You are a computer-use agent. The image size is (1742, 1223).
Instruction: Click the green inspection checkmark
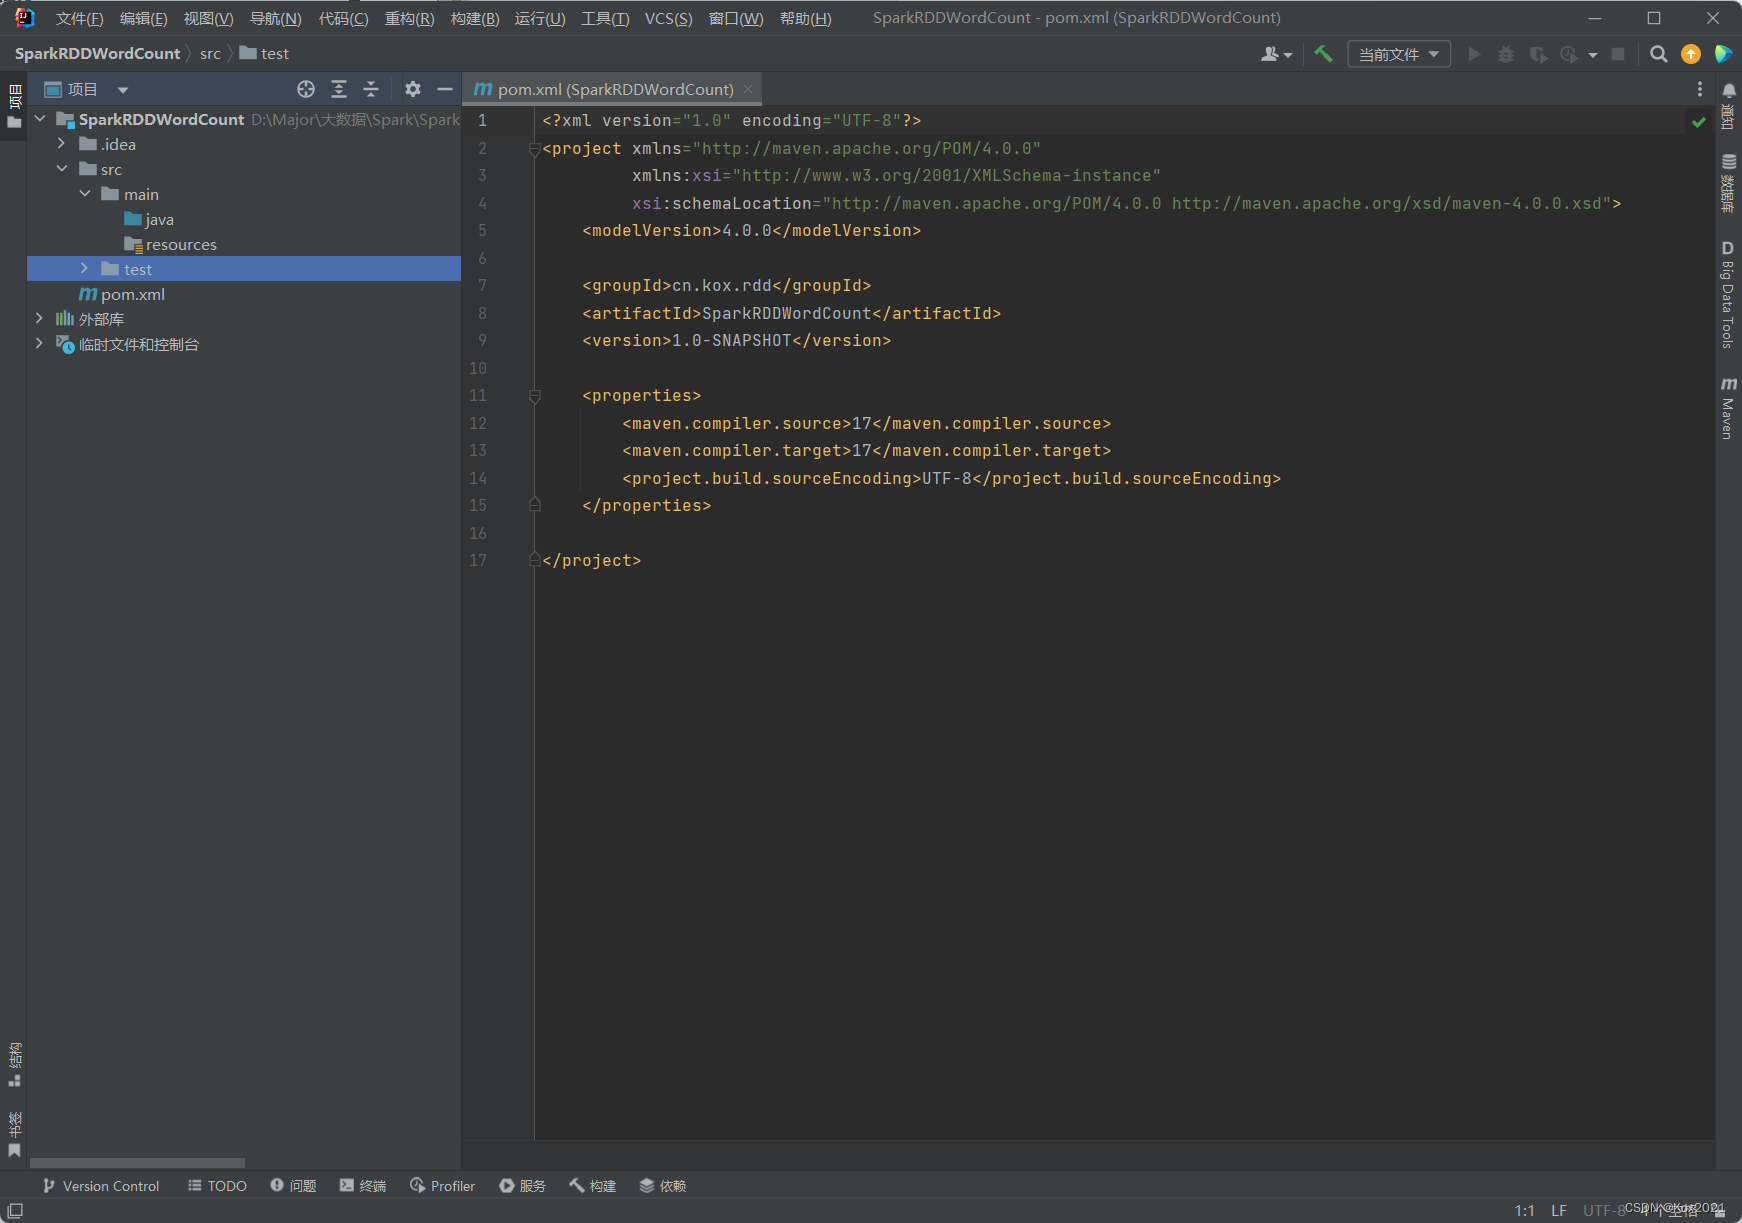(1699, 122)
